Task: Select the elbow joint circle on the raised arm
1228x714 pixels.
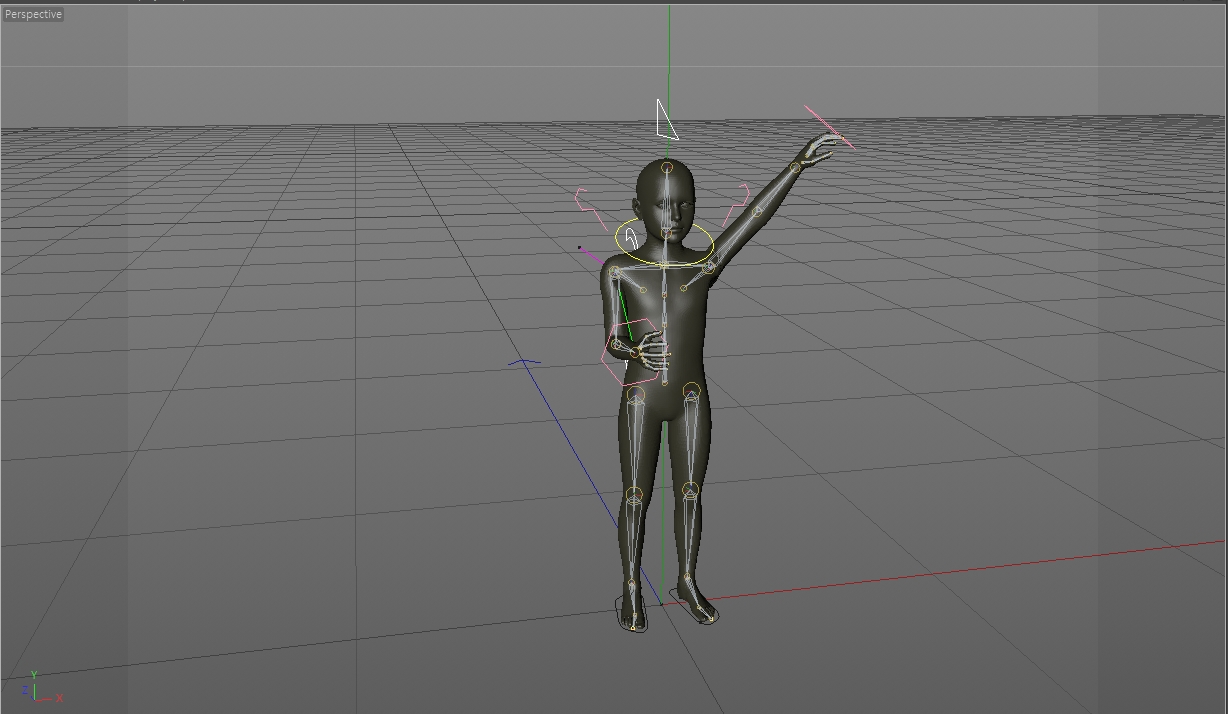Action: pos(757,211)
